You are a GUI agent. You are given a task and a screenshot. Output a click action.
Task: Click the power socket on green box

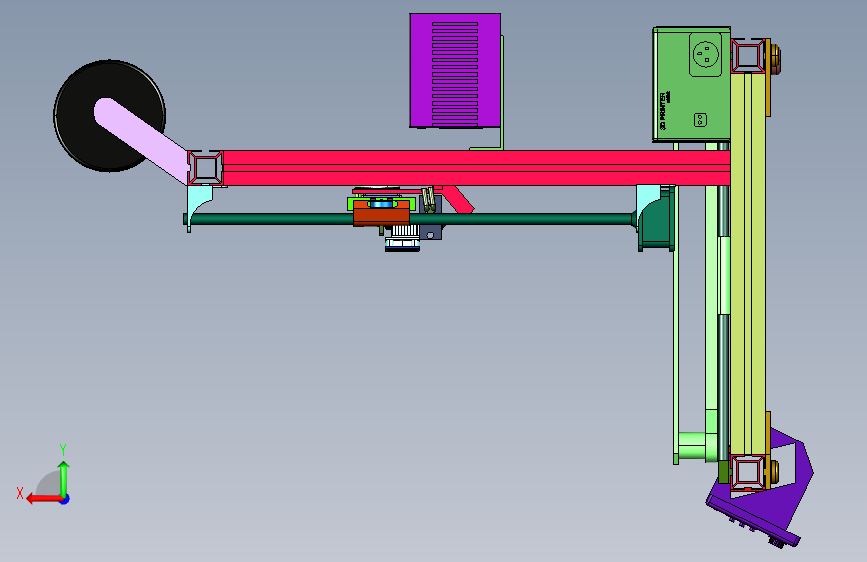click(706, 54)
